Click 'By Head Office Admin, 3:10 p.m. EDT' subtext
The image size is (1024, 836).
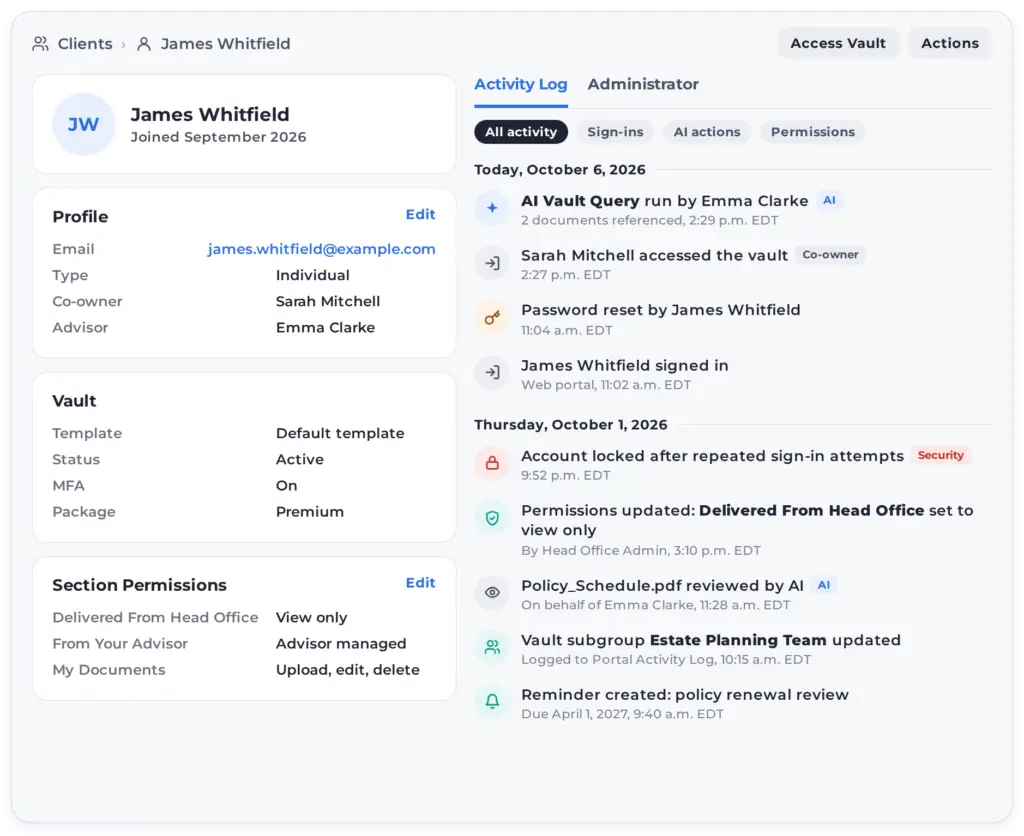click(x=641, y=551)
